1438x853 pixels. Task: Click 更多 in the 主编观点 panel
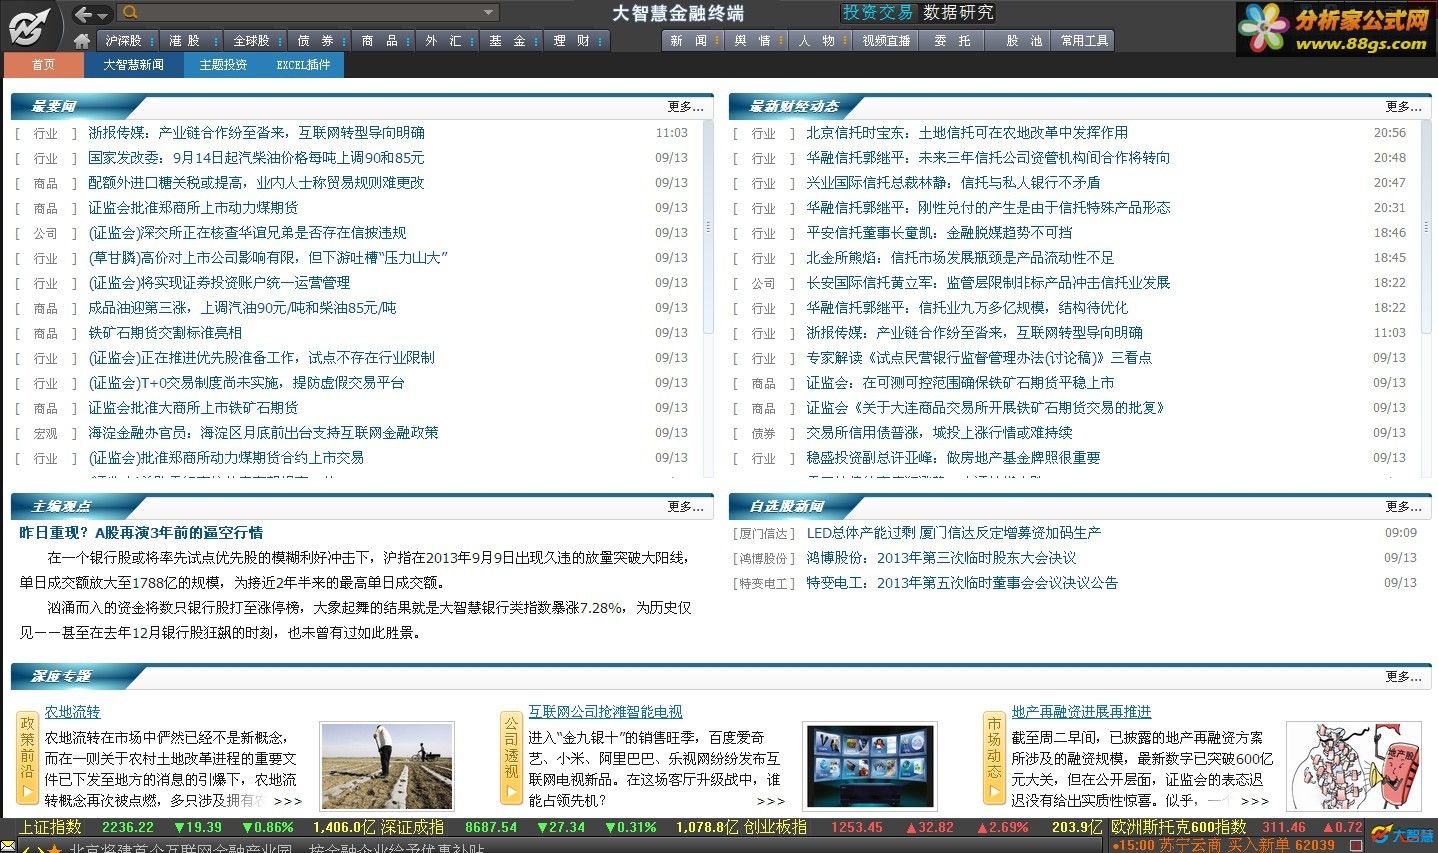point(686,506)
